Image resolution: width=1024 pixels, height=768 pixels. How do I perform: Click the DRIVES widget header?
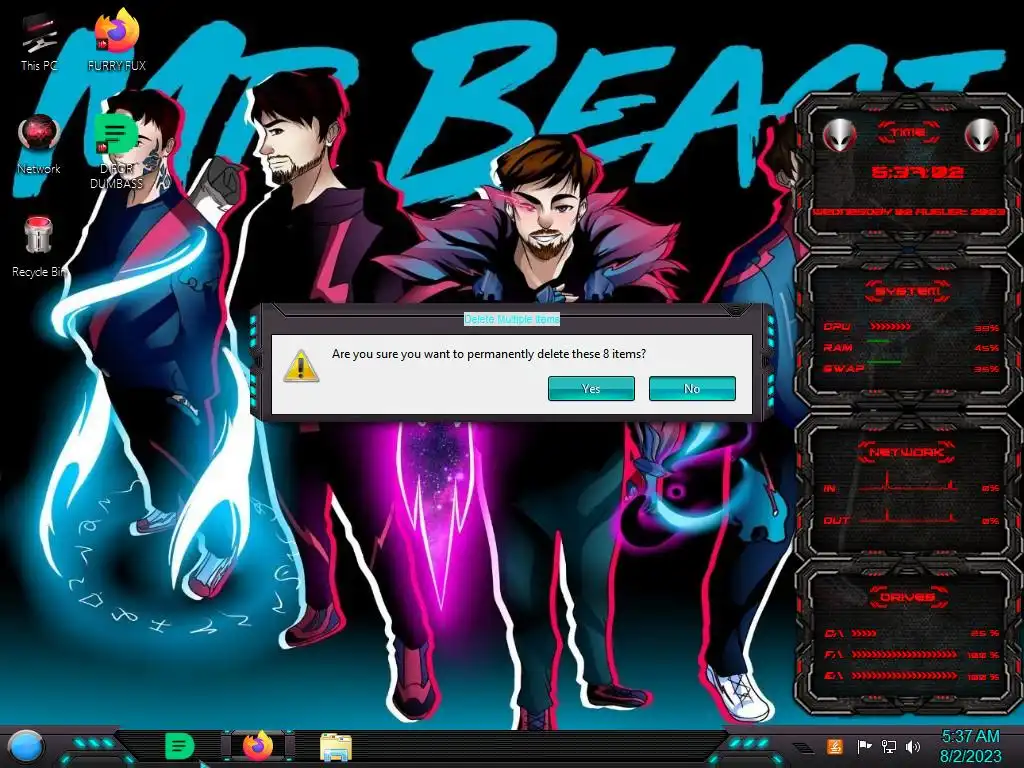(907, 598)
